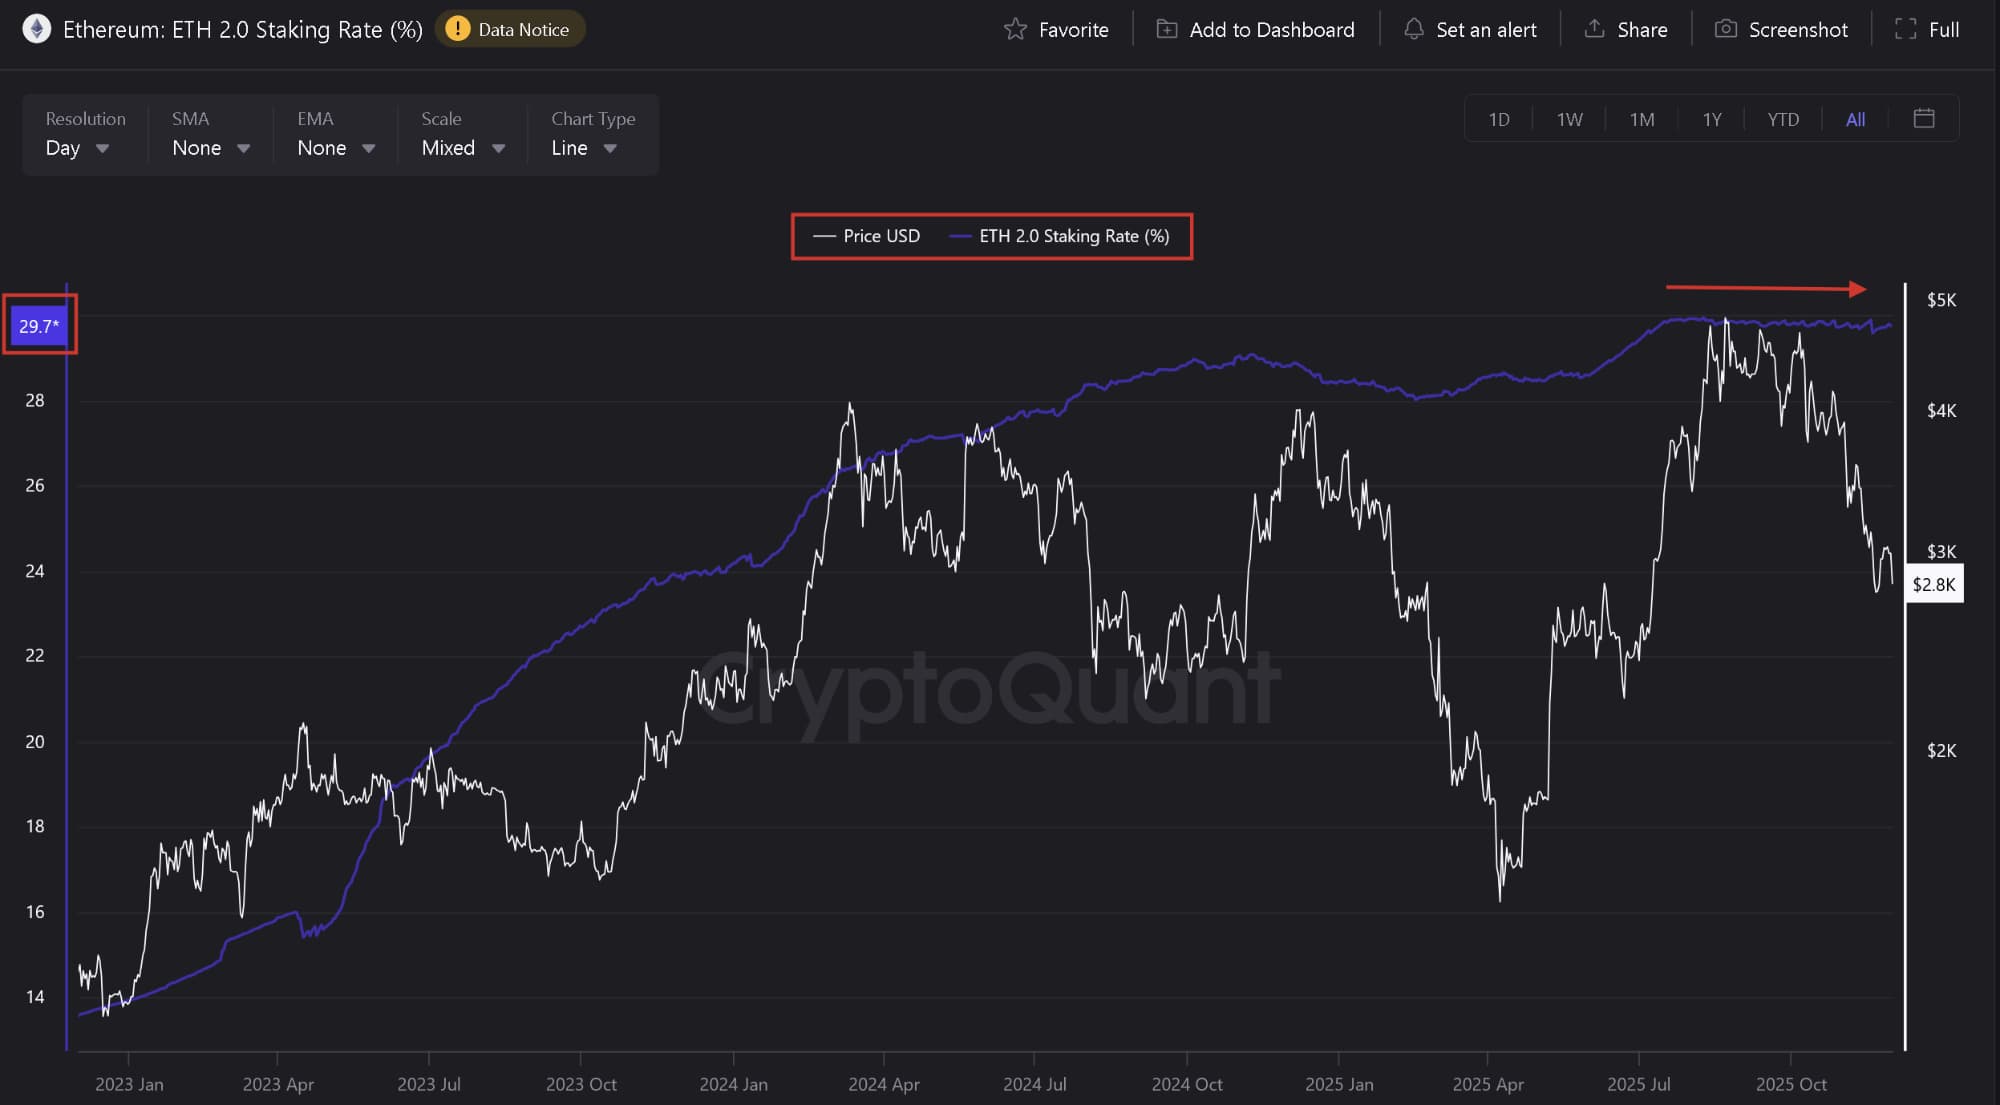
Task: Click the alert bell icon
Action: point(1413,29)
